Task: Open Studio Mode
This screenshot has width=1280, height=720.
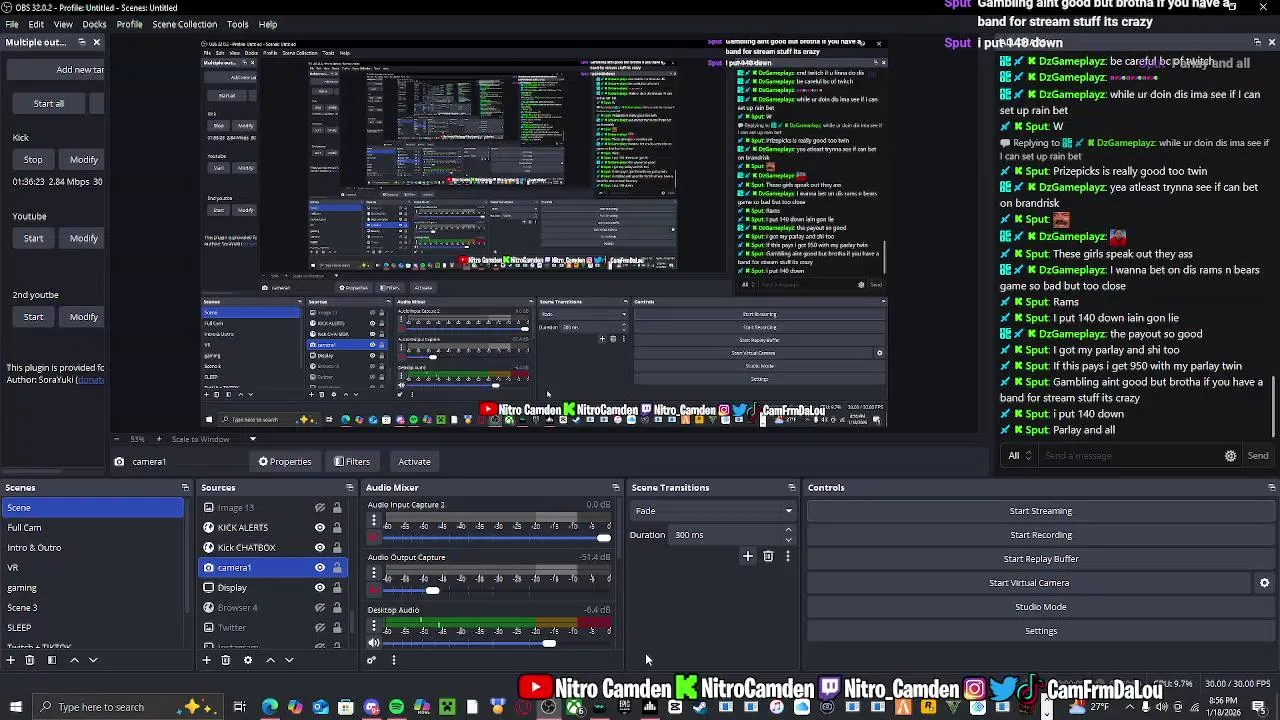Action: pyautogui.click(x=1040, y=607)
